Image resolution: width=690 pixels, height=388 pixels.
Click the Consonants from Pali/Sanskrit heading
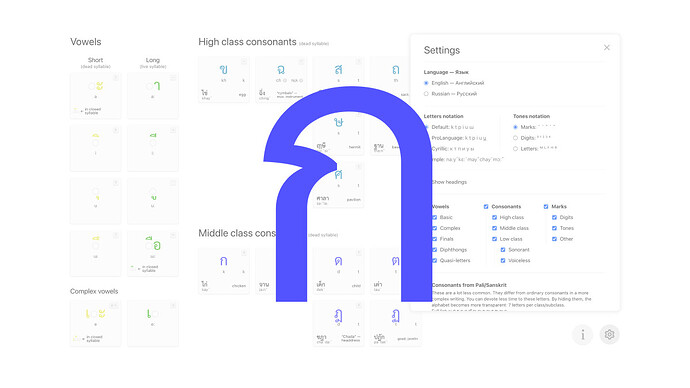(469, 285)
